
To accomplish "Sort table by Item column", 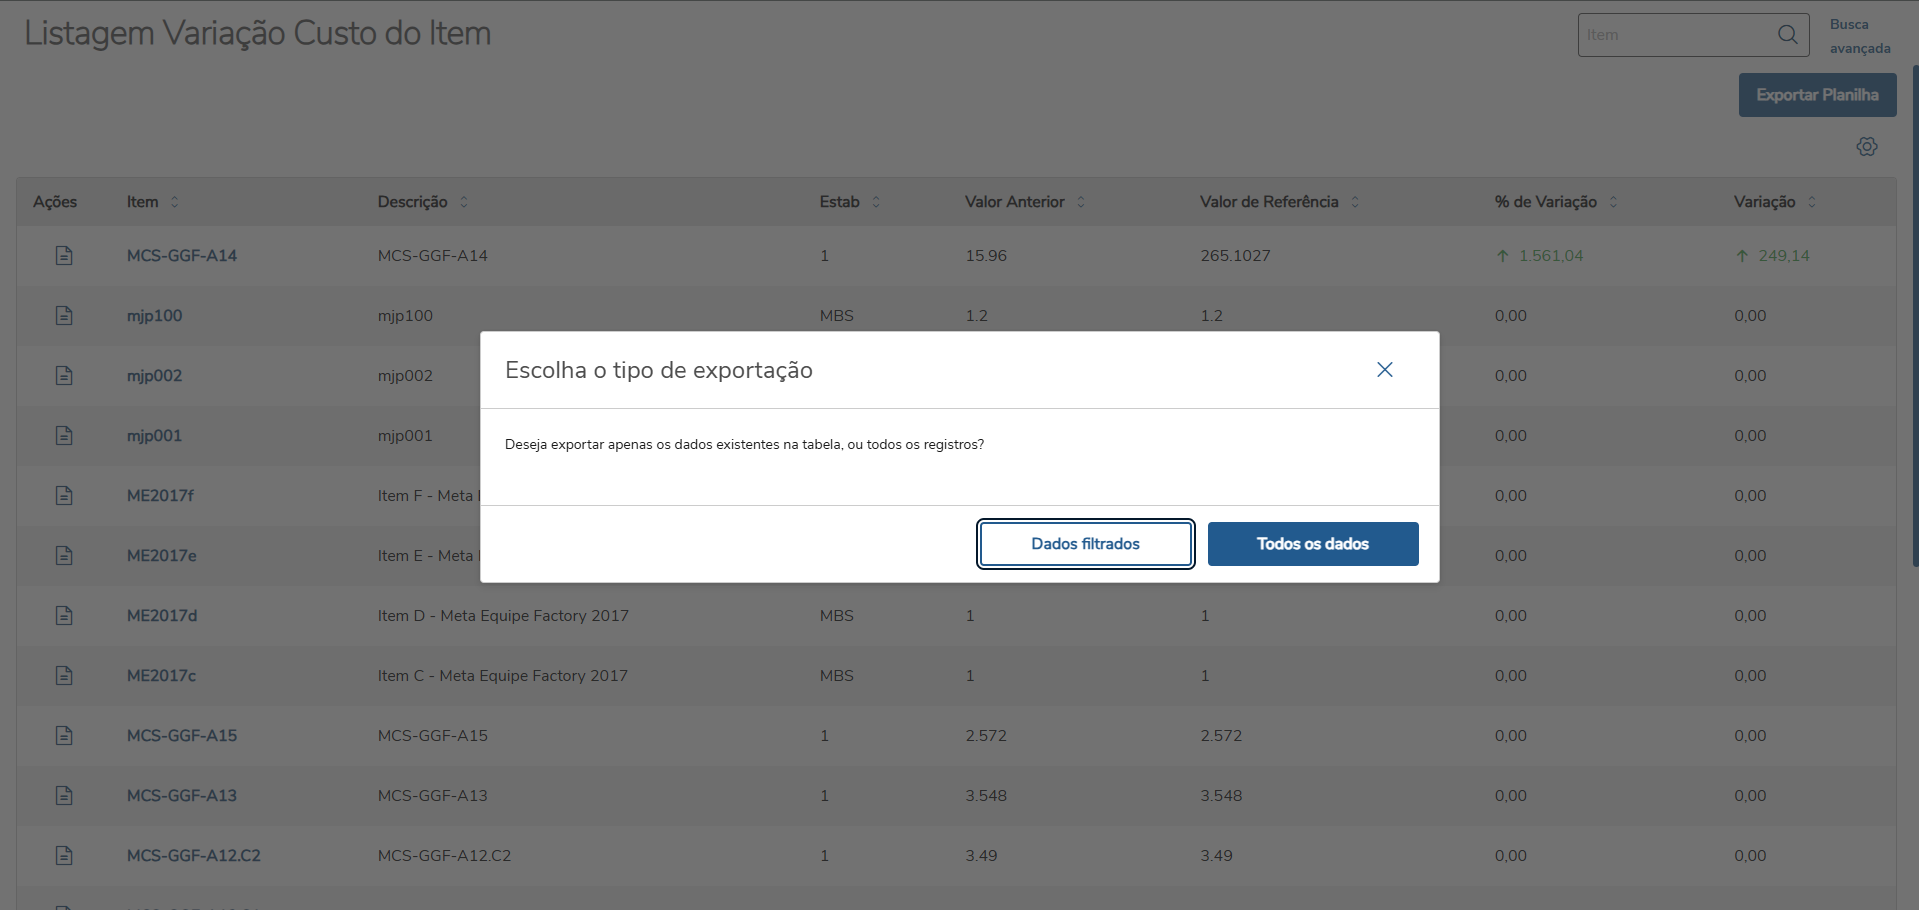I will [x=175, y=202].
